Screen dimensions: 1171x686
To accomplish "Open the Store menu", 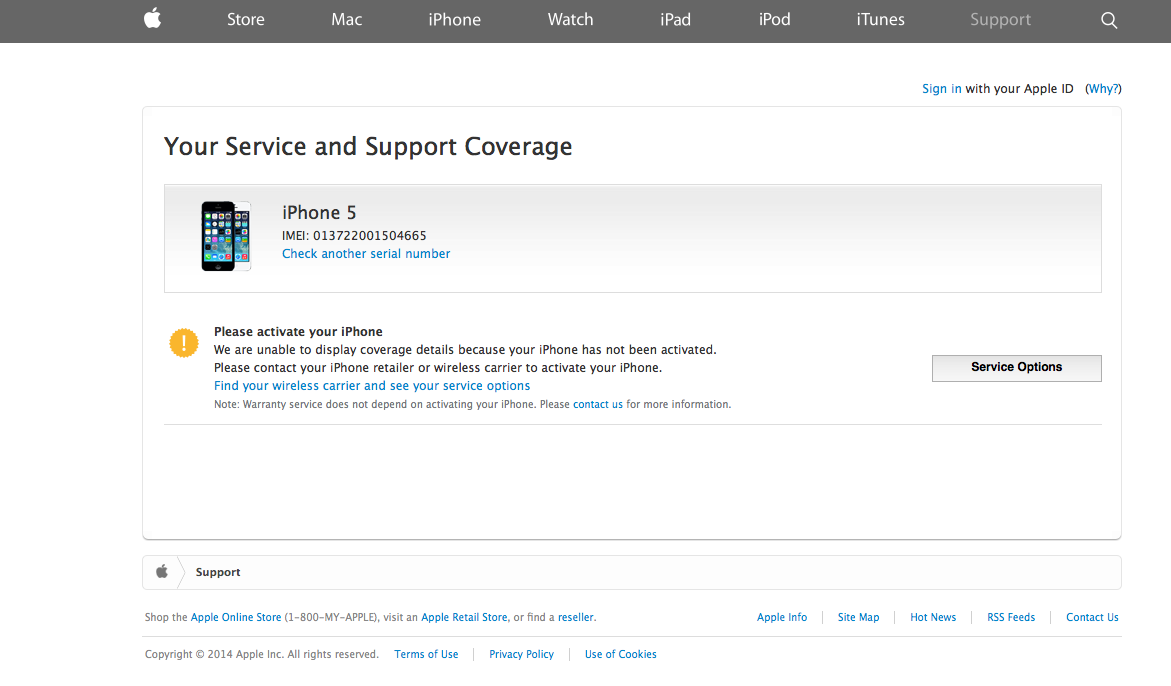I will tap(245, 20).
